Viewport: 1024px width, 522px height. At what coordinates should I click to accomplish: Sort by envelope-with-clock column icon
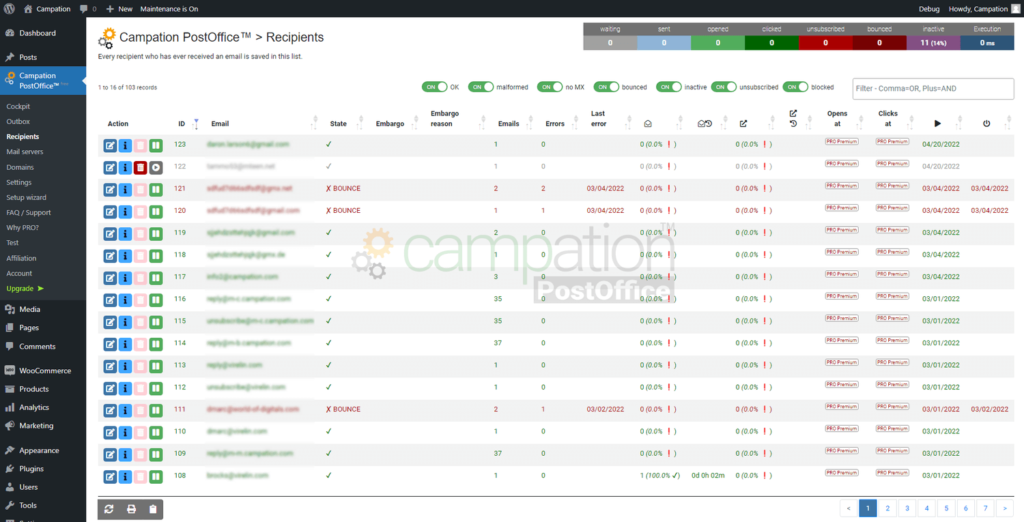(705, 123)
